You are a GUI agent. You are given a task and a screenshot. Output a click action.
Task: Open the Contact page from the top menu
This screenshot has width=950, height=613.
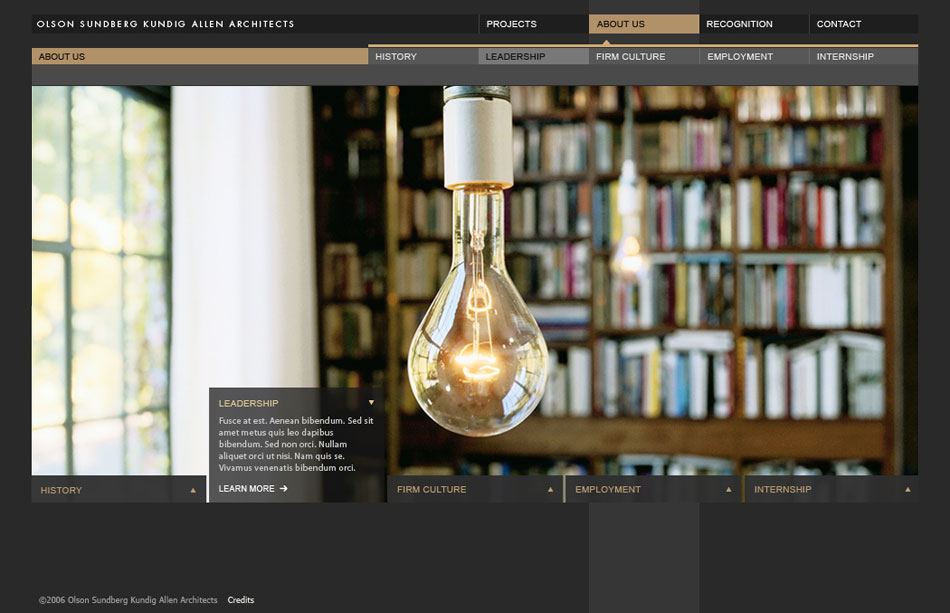click(x=838, y=24)
